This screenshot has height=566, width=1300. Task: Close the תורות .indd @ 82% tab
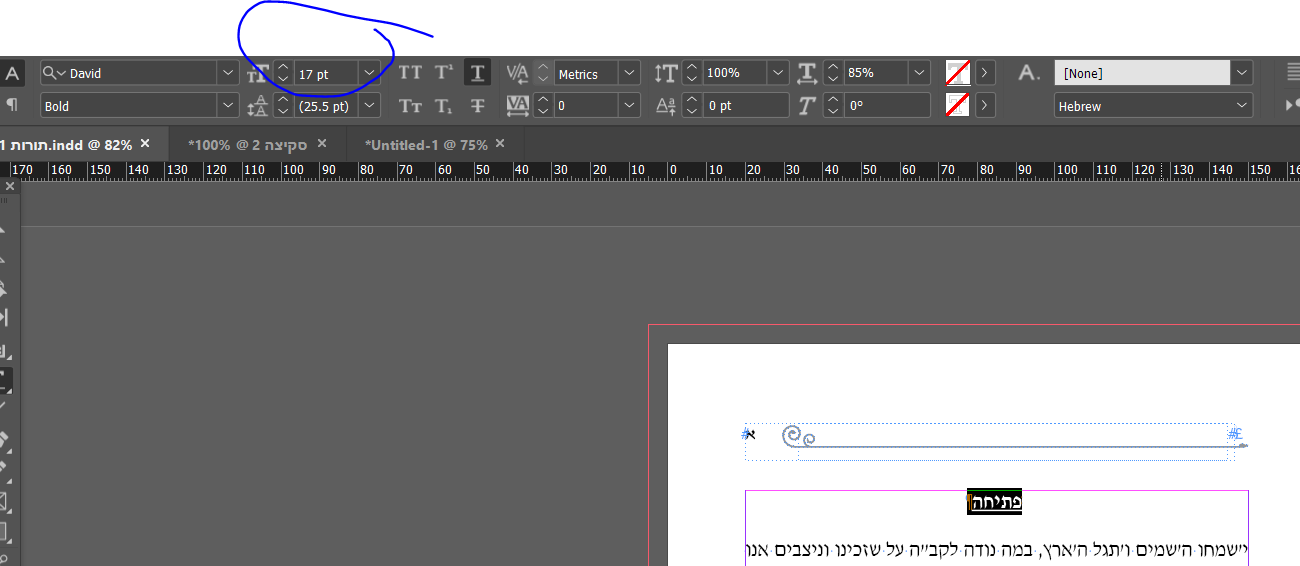[x=145, y=144]
